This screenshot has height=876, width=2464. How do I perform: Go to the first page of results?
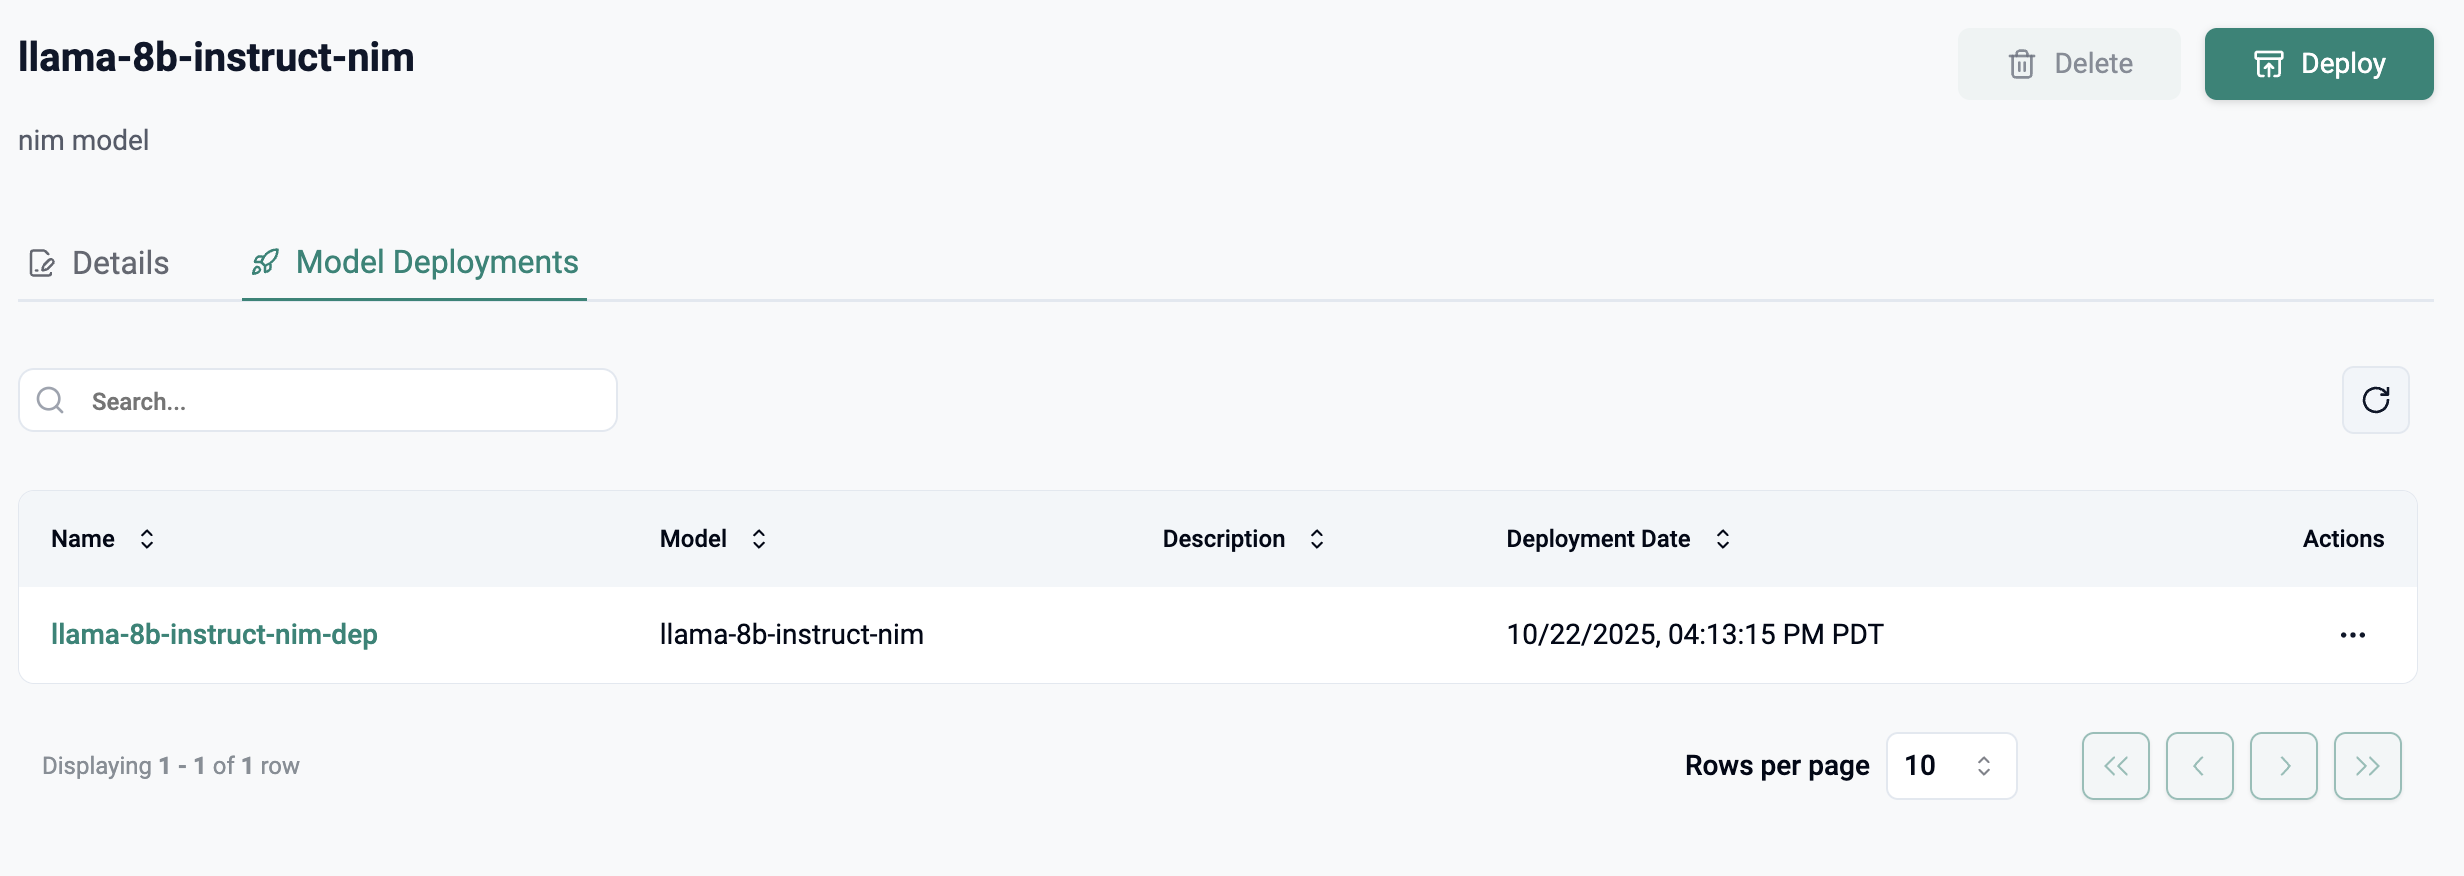click(x=2115, y=766)
